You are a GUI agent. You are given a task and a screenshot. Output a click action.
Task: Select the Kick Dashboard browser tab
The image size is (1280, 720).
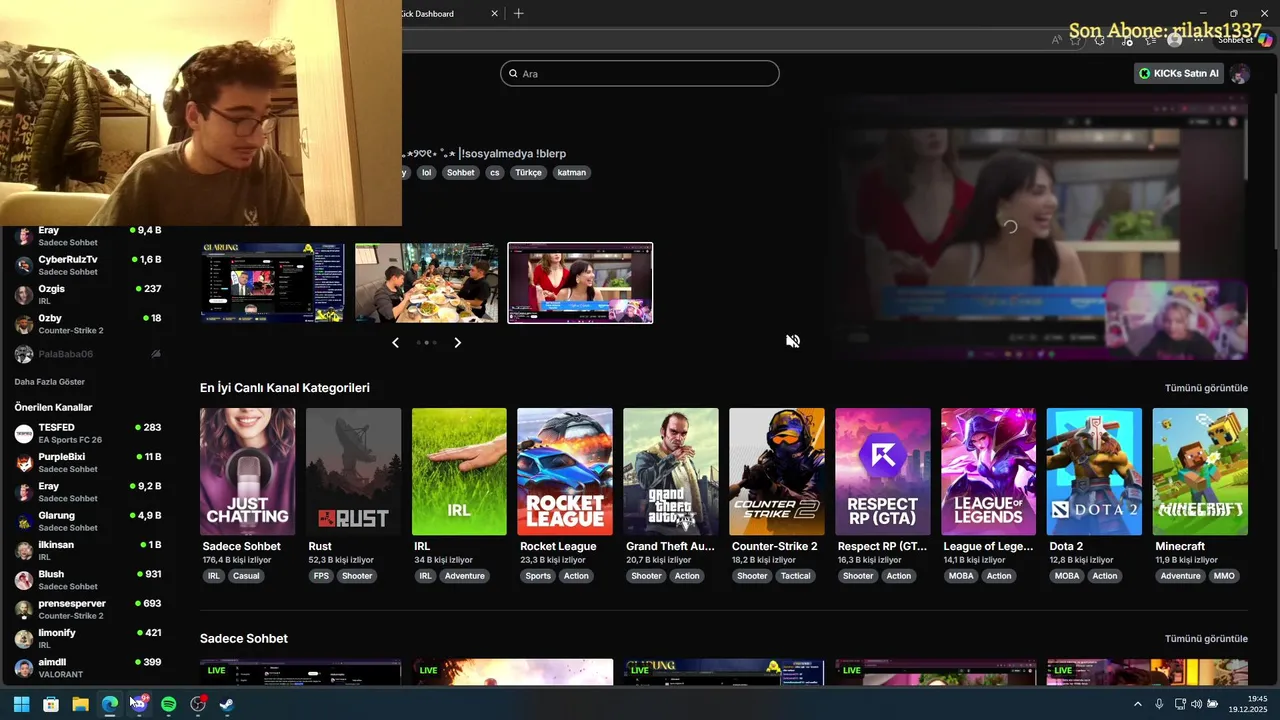pyautogui.click(x=450, y=14)
